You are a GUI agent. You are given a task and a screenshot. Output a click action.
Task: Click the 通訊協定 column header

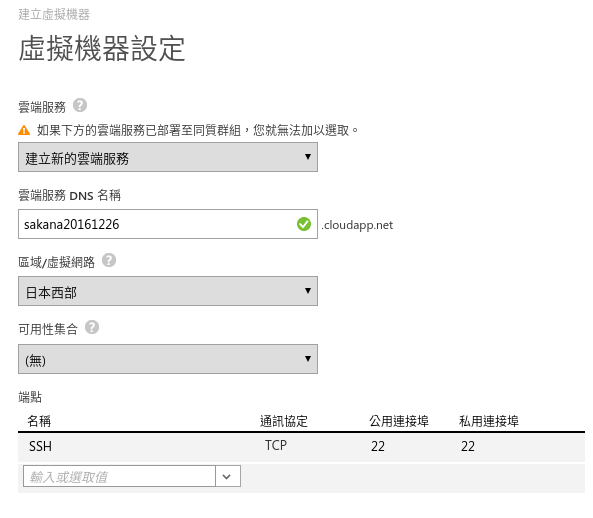[284, 421]
